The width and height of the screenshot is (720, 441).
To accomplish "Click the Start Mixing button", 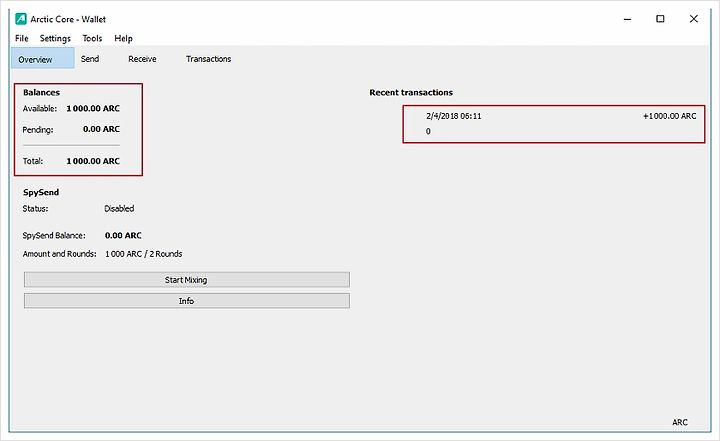I will [186, 280].
